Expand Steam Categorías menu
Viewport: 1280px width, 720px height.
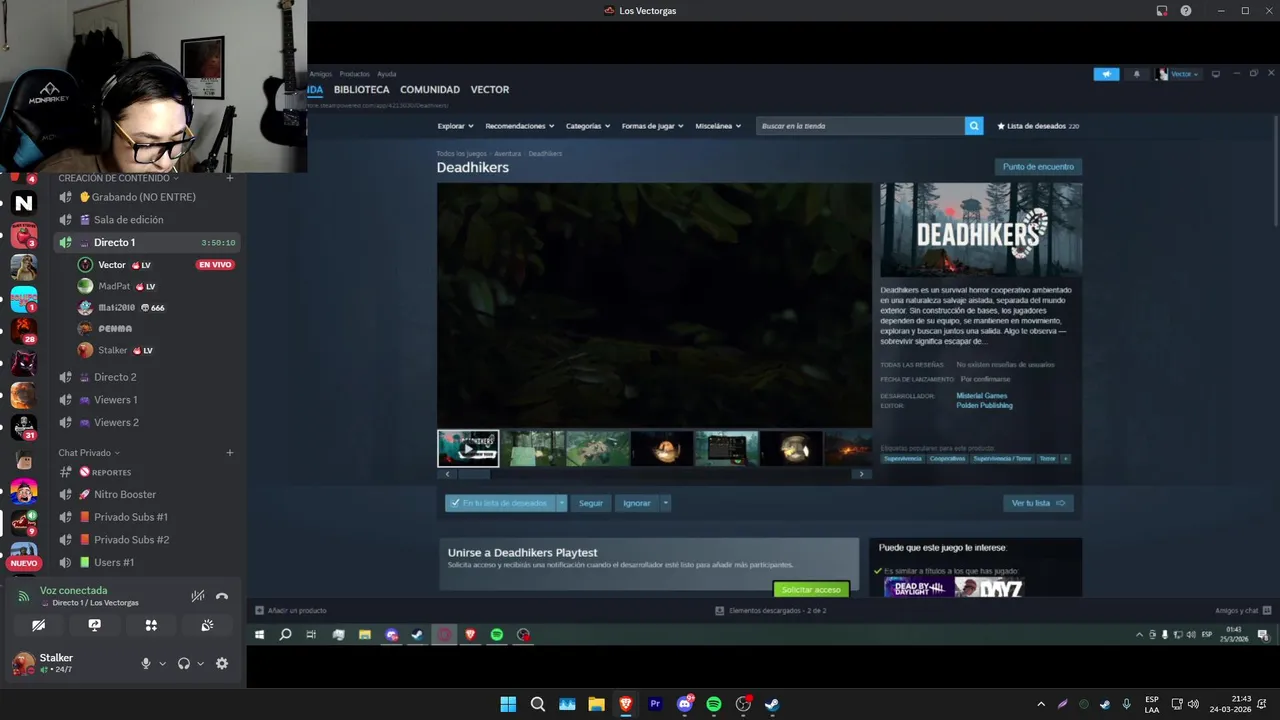(588, 126)
